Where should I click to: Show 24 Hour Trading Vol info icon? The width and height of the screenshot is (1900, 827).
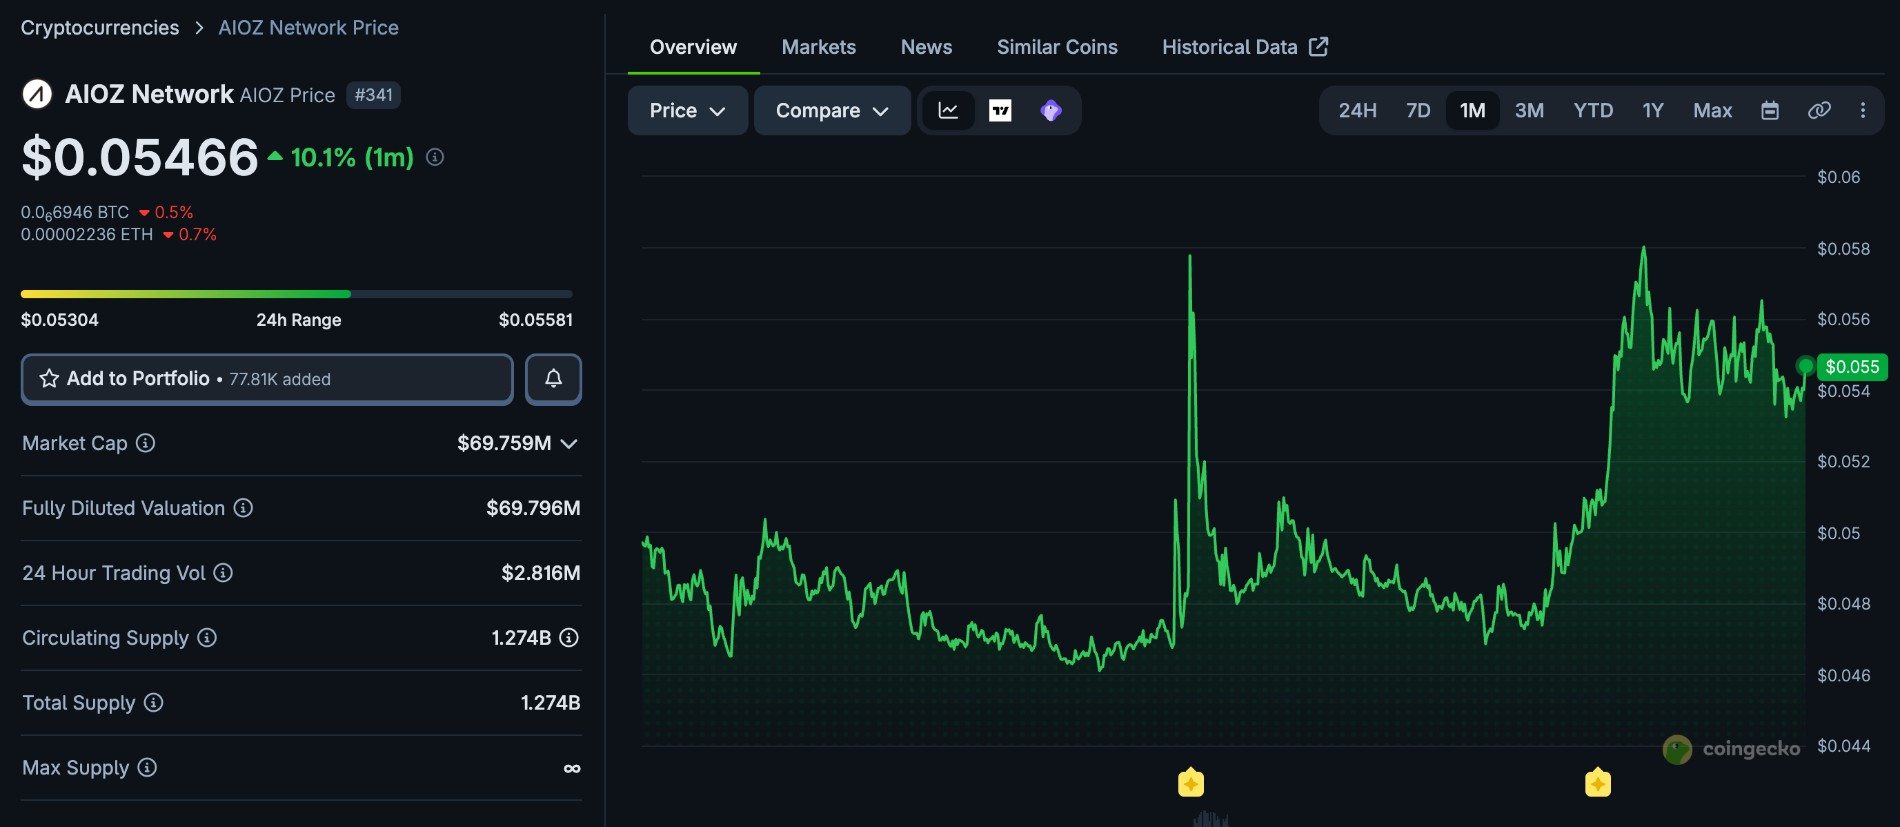pos(223,573)
